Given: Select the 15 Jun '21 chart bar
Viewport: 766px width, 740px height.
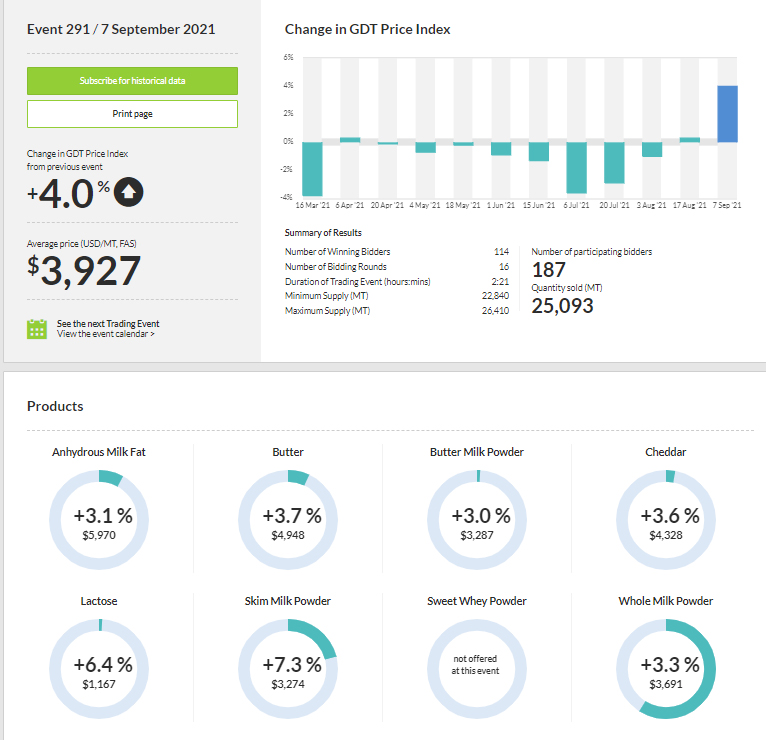Looking at the screenshot, I should [539, 151].
